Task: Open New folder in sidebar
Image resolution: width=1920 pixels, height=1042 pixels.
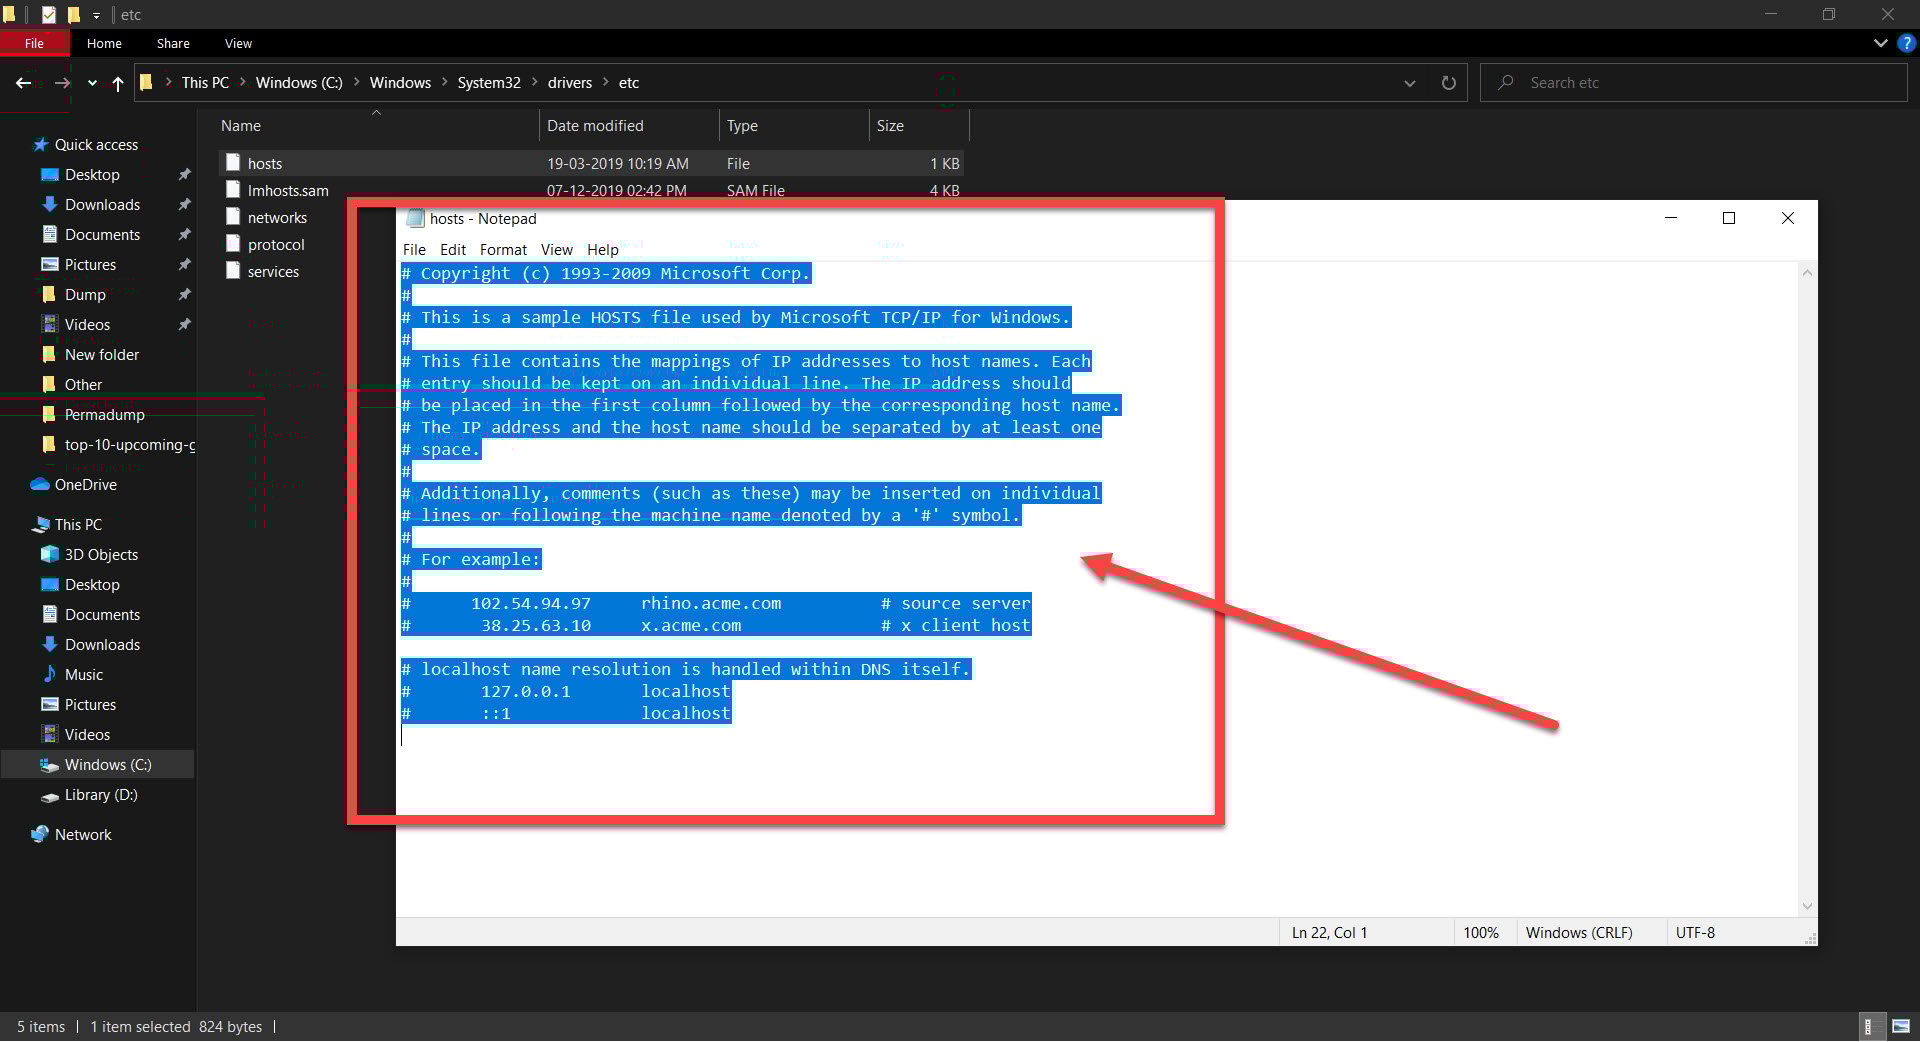Action: 102,354
